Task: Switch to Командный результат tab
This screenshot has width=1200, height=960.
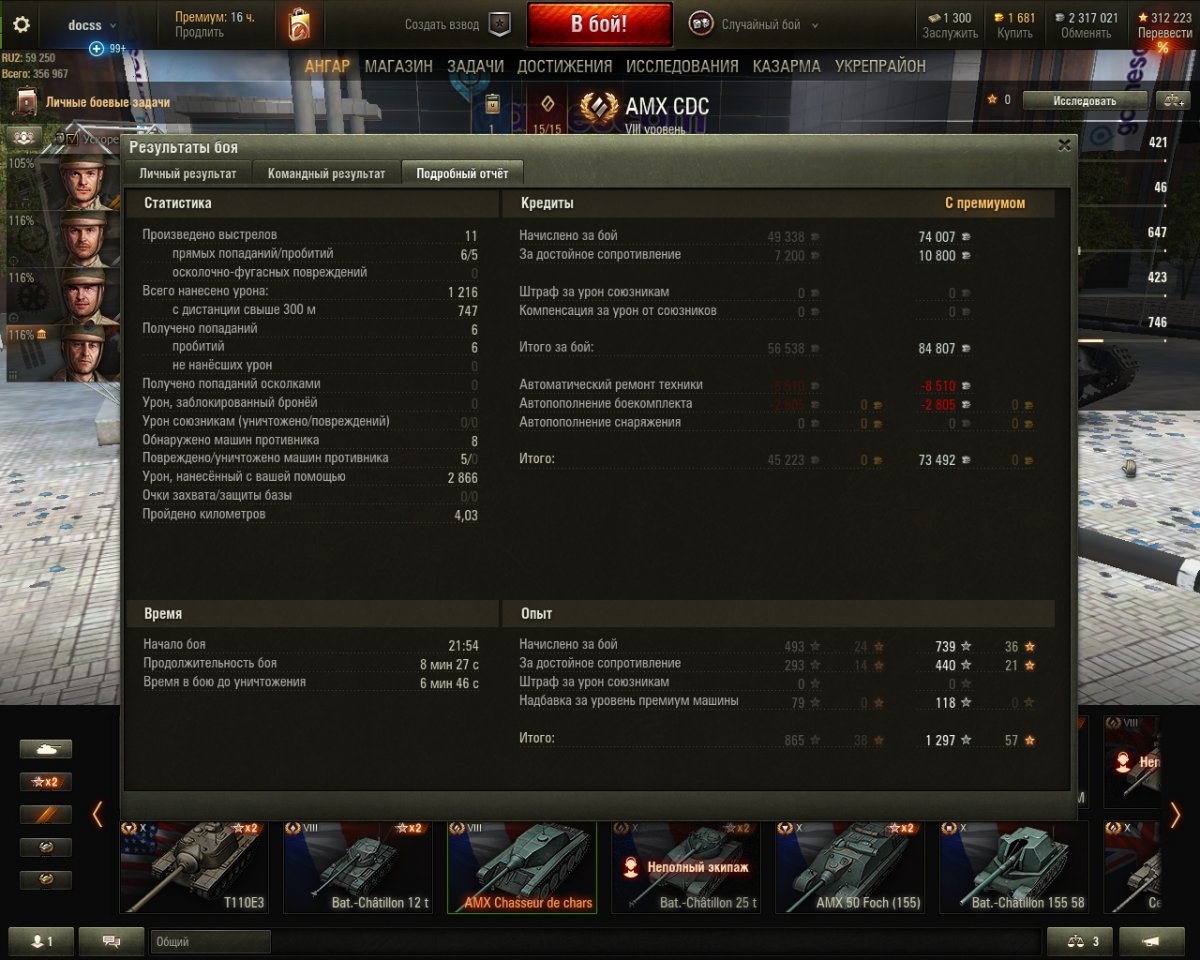Action: tap(326, 173)
